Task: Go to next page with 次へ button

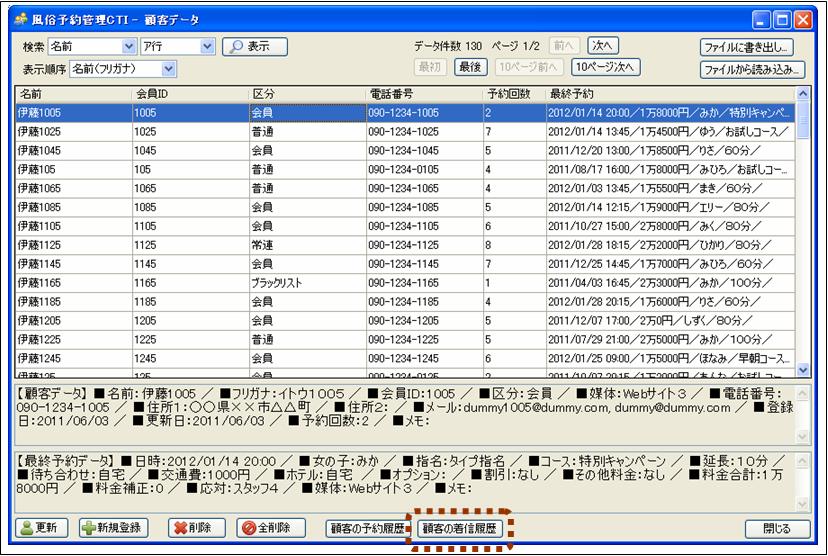Action: point(603,46)
